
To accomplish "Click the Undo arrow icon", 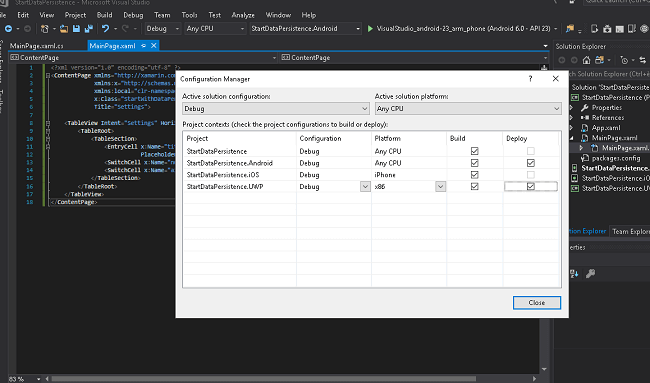I will click(x=106, y=29).
